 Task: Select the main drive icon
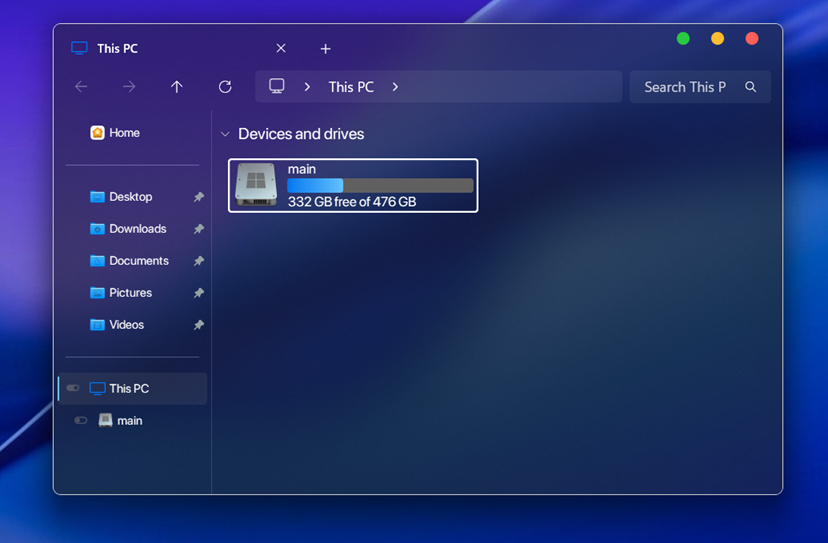pos(256,184)
